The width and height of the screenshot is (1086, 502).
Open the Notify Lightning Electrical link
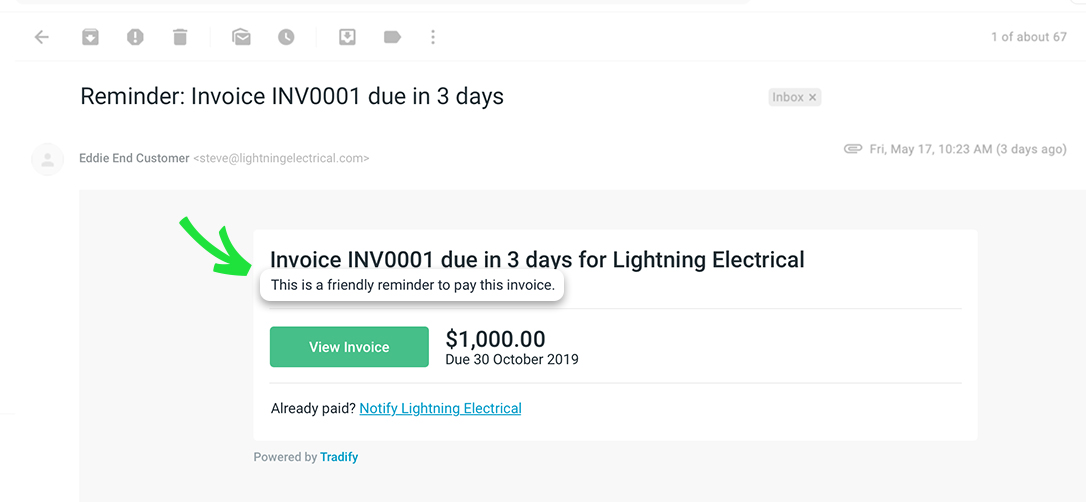pos(440,408)
